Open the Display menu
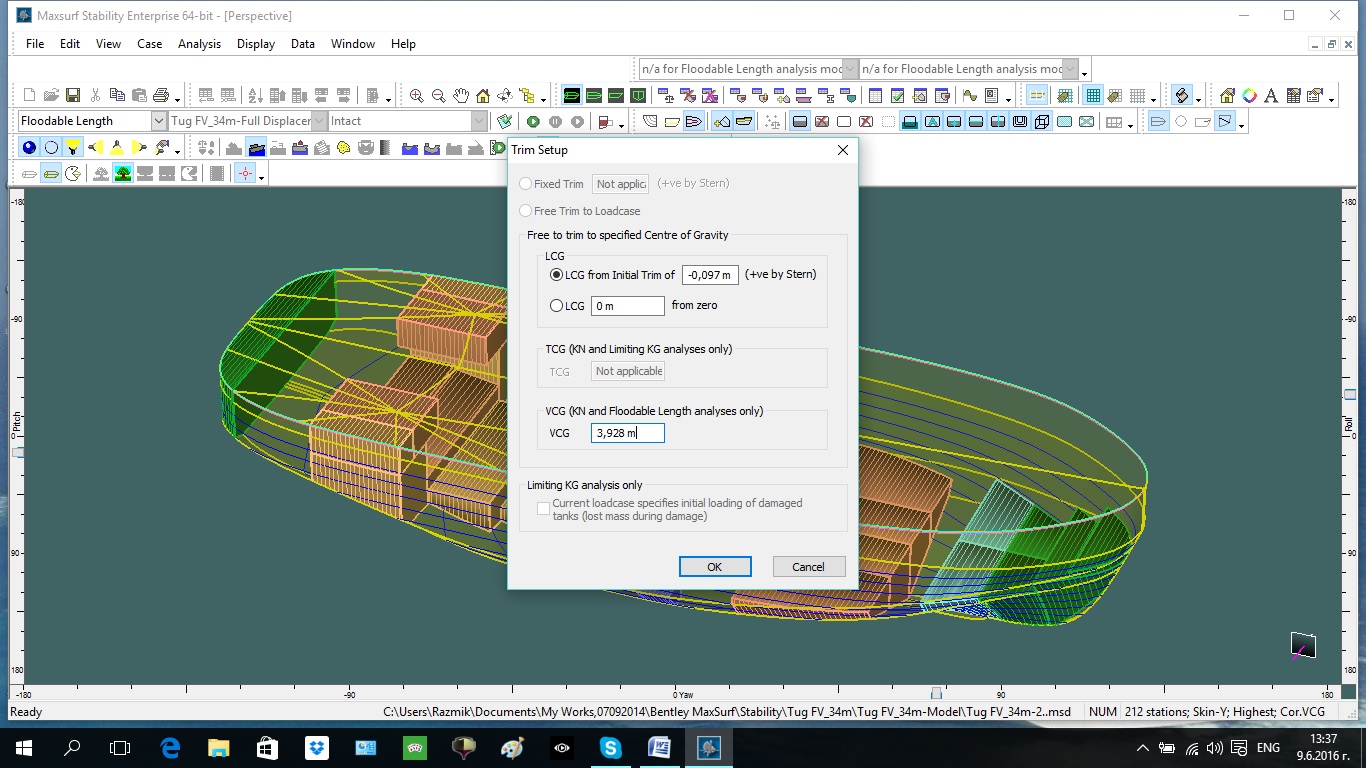This screenshot has height=768, width=1366. (256, 44)
